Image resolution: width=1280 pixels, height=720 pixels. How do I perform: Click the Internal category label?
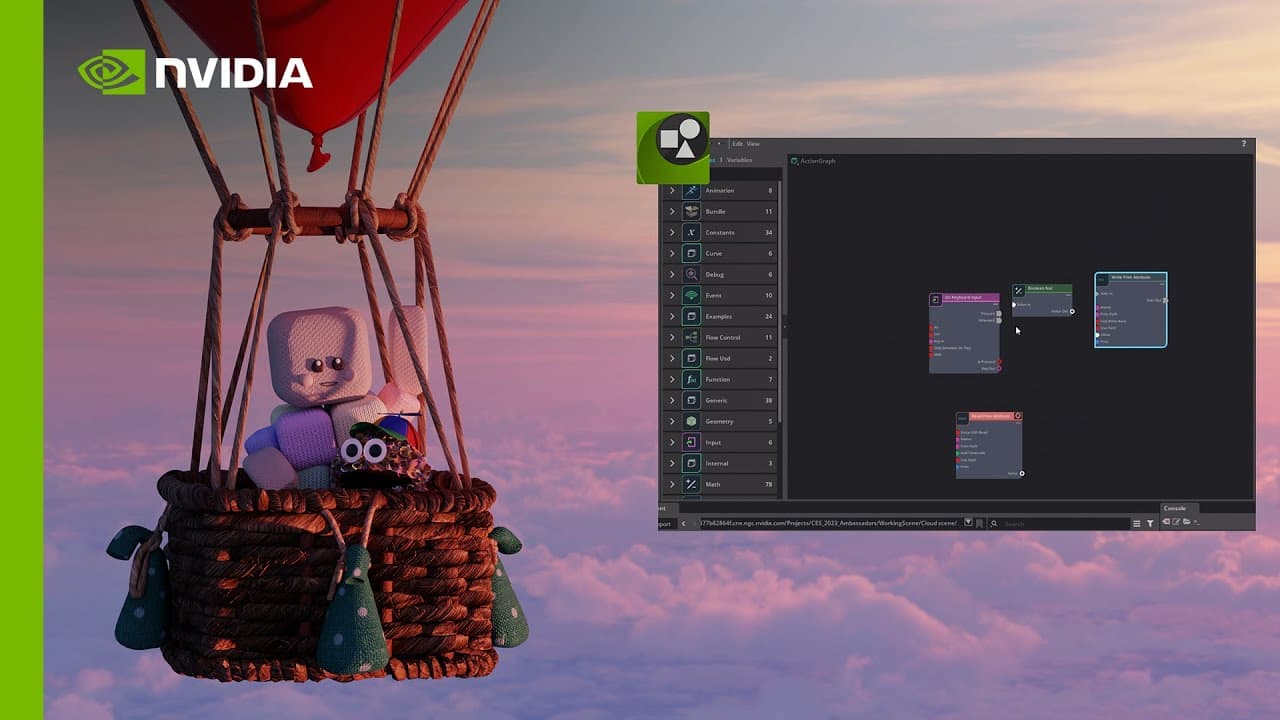point(717,463)
